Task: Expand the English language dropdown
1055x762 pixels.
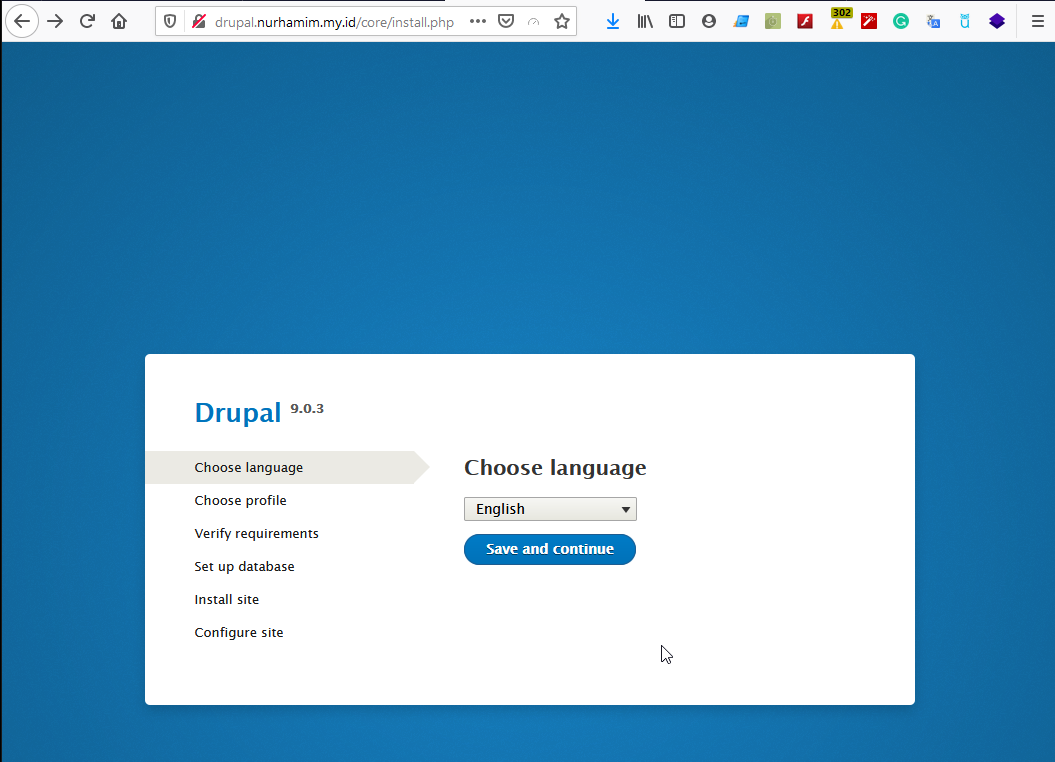Action: pos(550,509)
